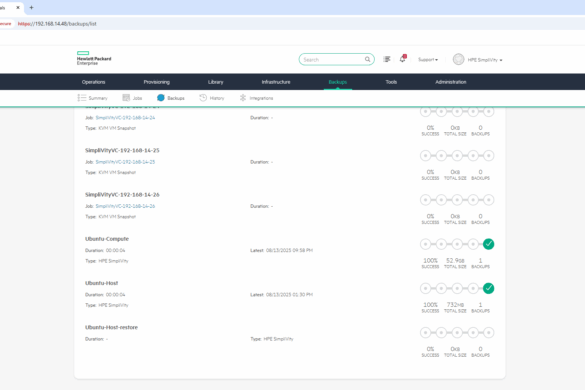Open the Ubuntu-Host-restore backup entry
This screenshot has height=390, width=585.
(112, 327)
